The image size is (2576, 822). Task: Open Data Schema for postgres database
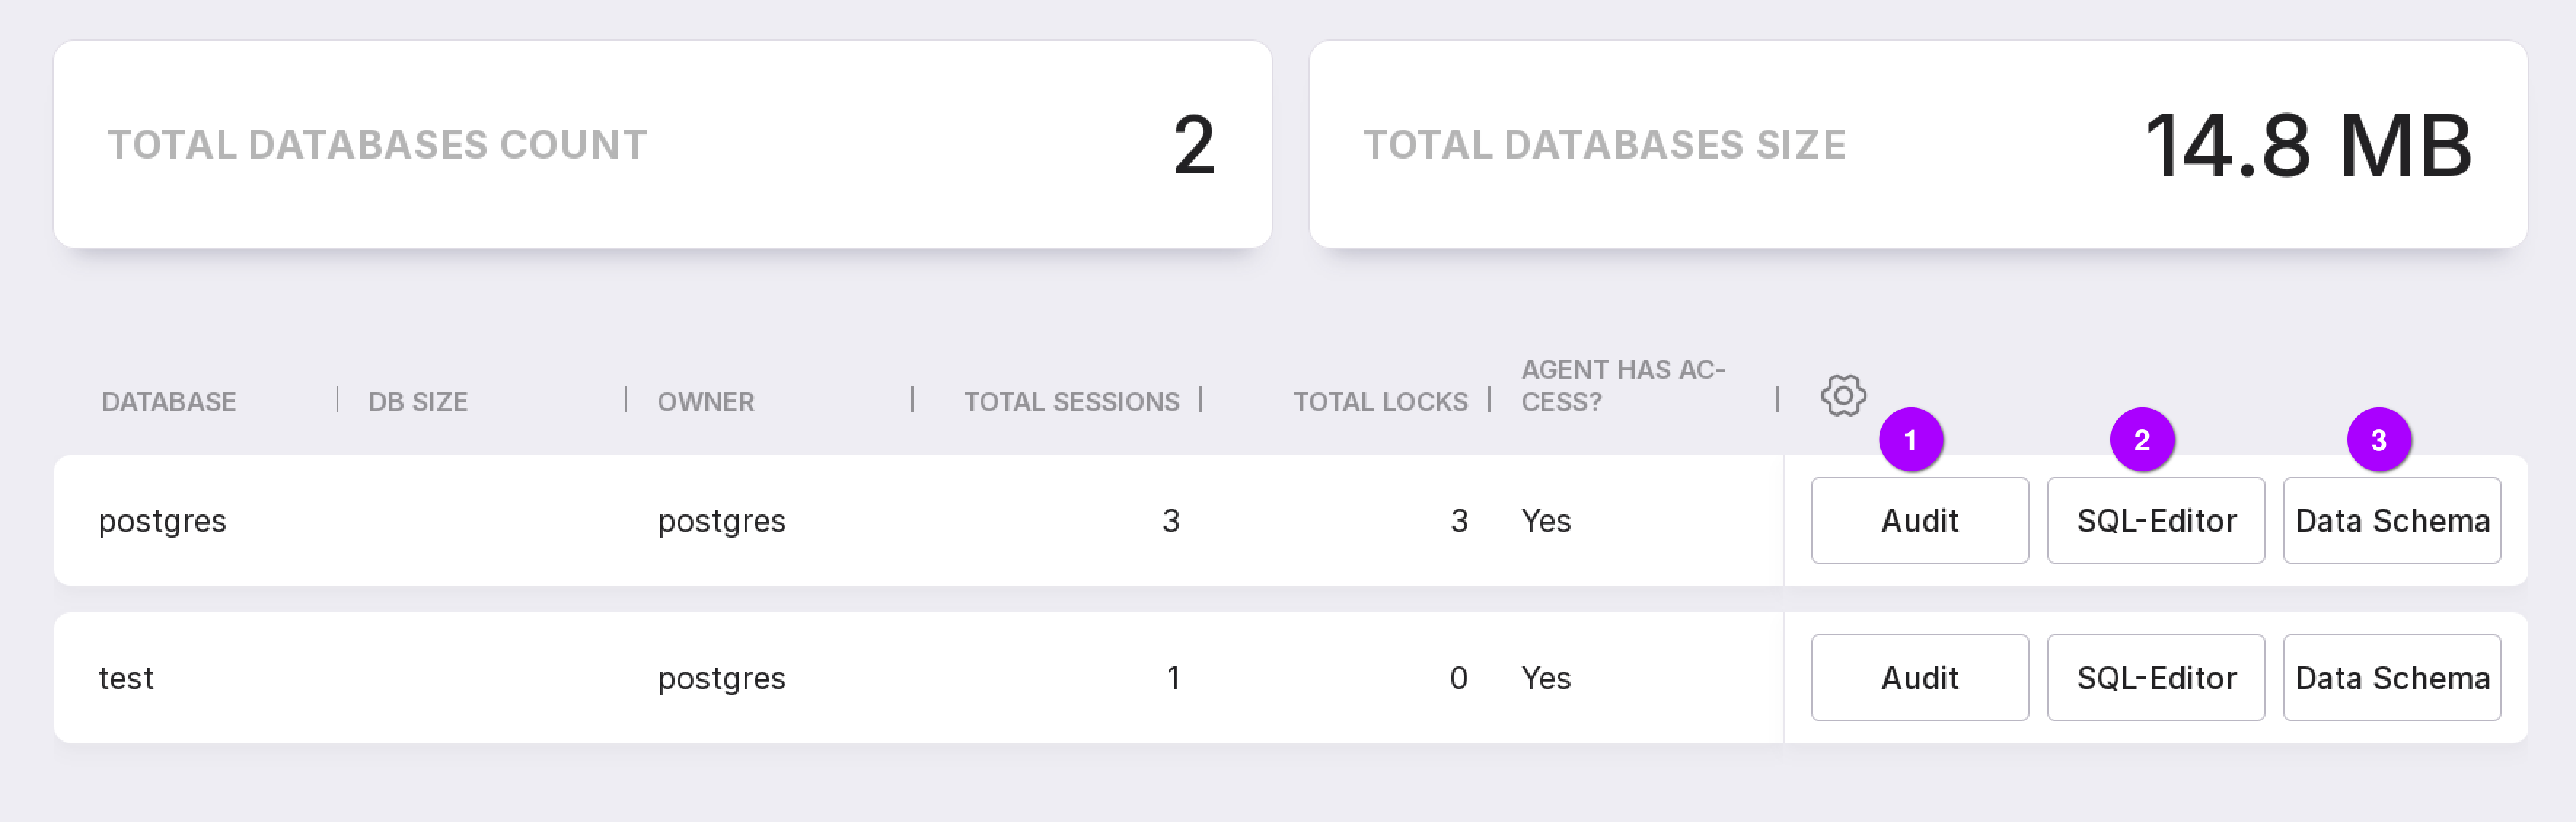[x=2391, y=521]
